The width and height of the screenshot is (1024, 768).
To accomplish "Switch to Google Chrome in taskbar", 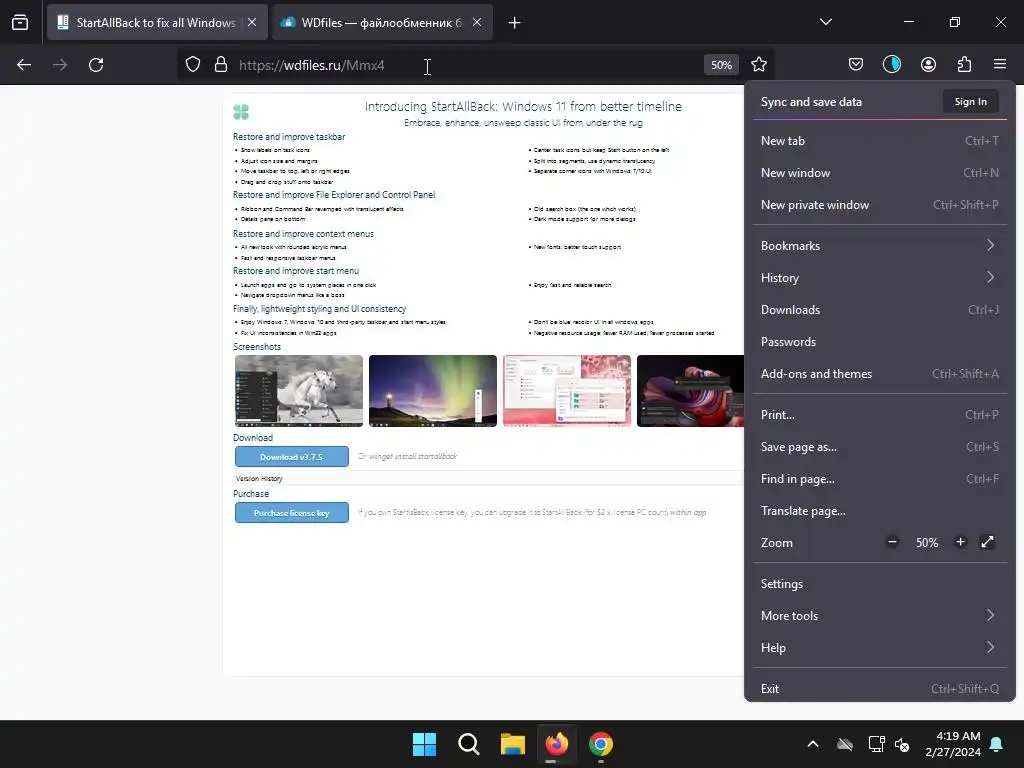I will tap(601, 744).
